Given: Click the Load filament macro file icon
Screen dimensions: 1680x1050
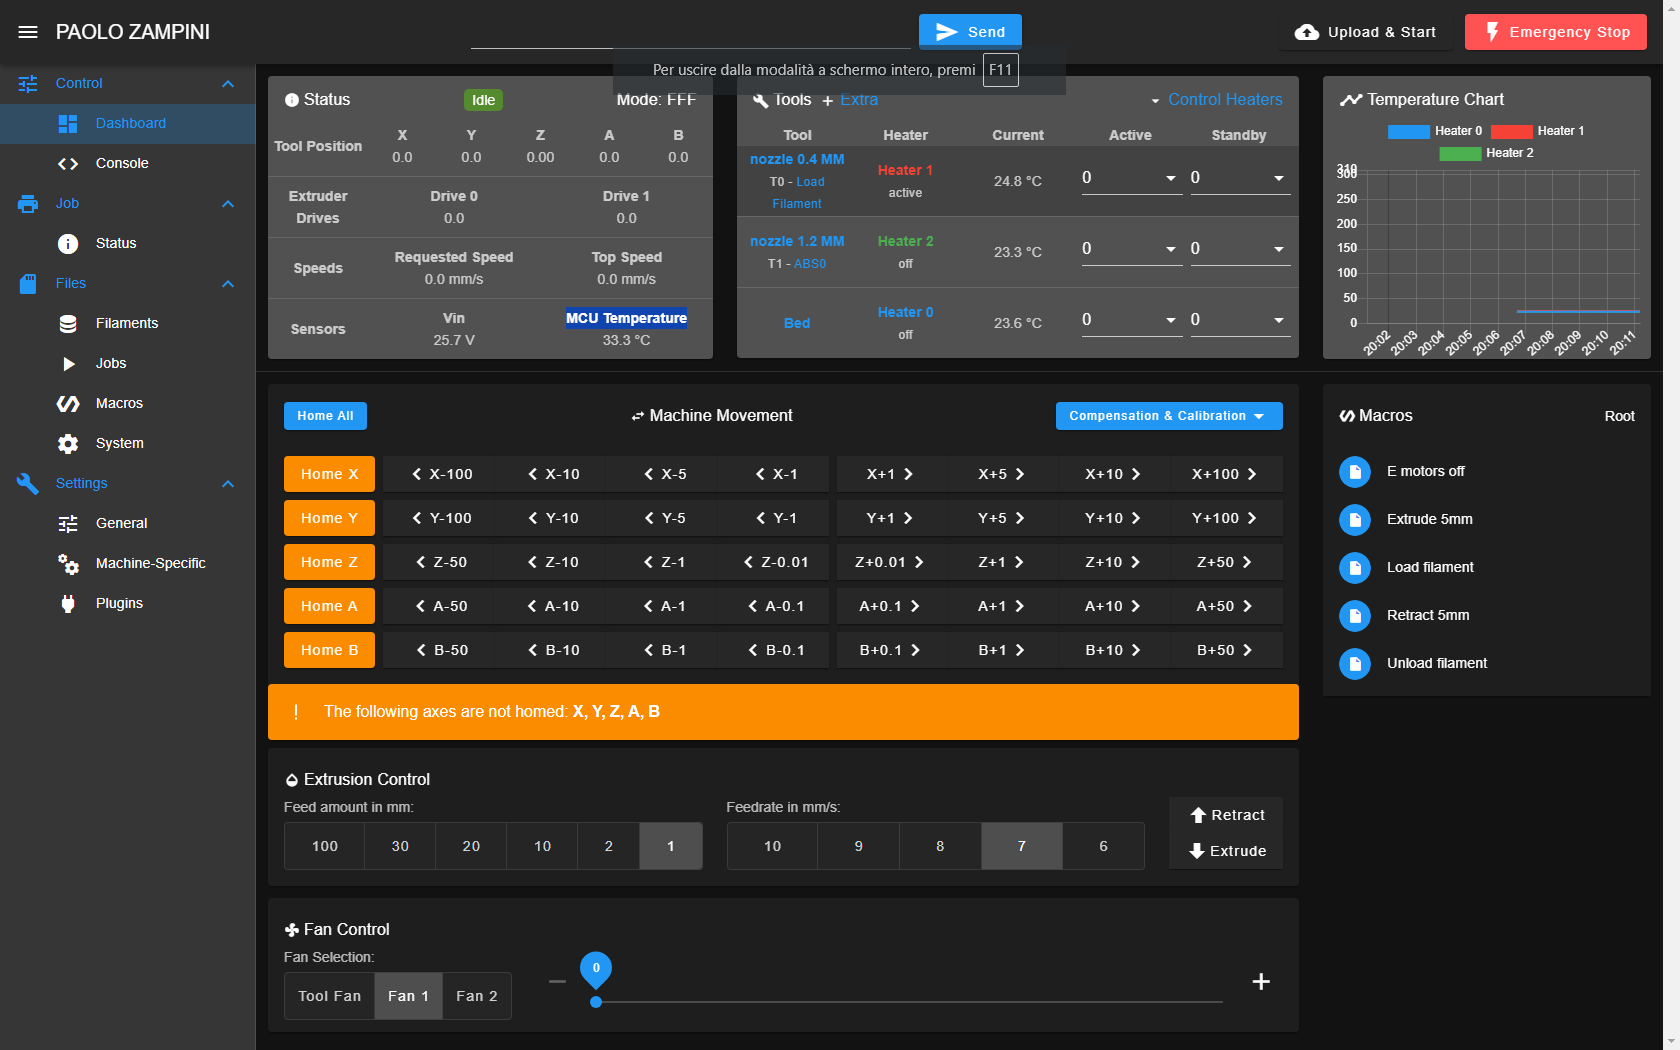Looking at the screenshot, I should pos(1355,567).
